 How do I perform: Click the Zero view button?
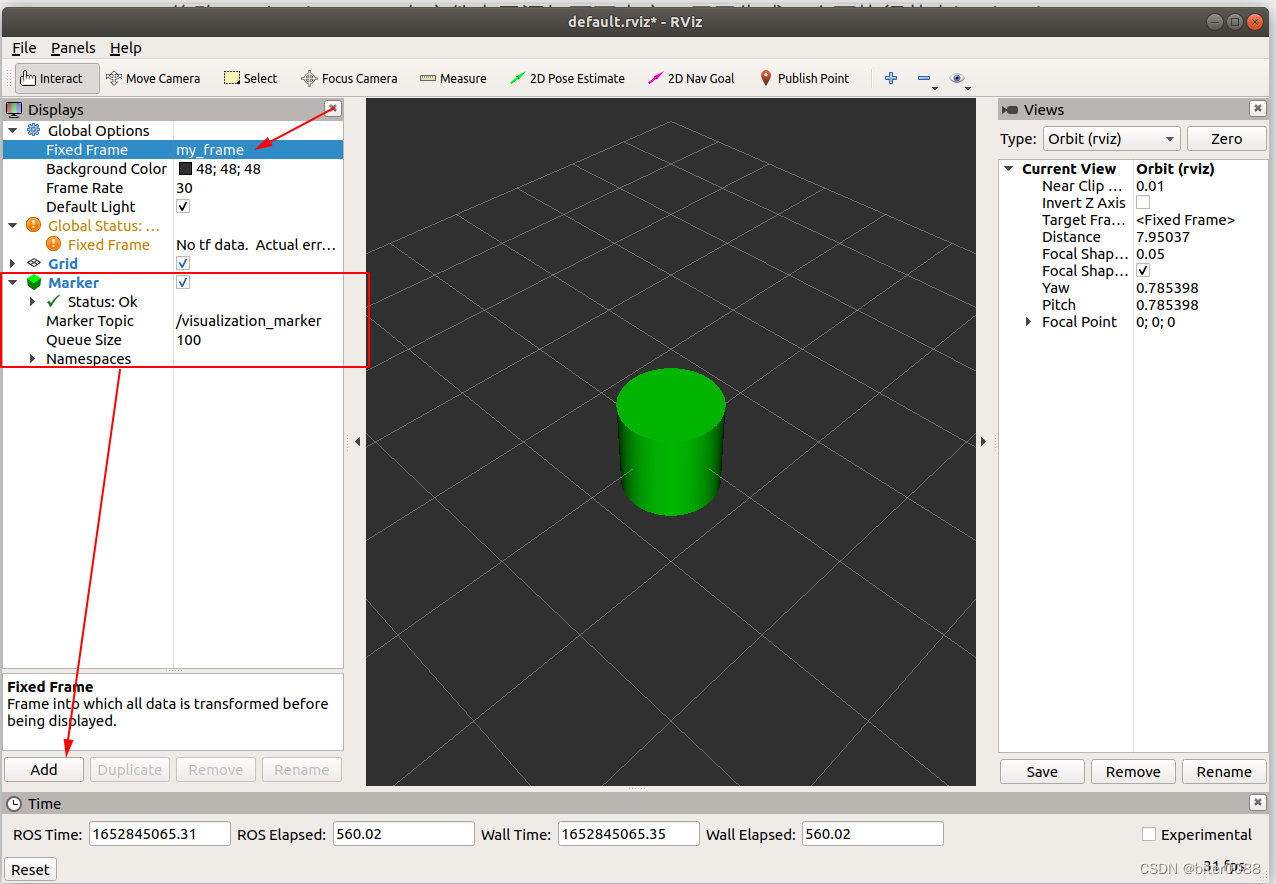[1226, 139]
